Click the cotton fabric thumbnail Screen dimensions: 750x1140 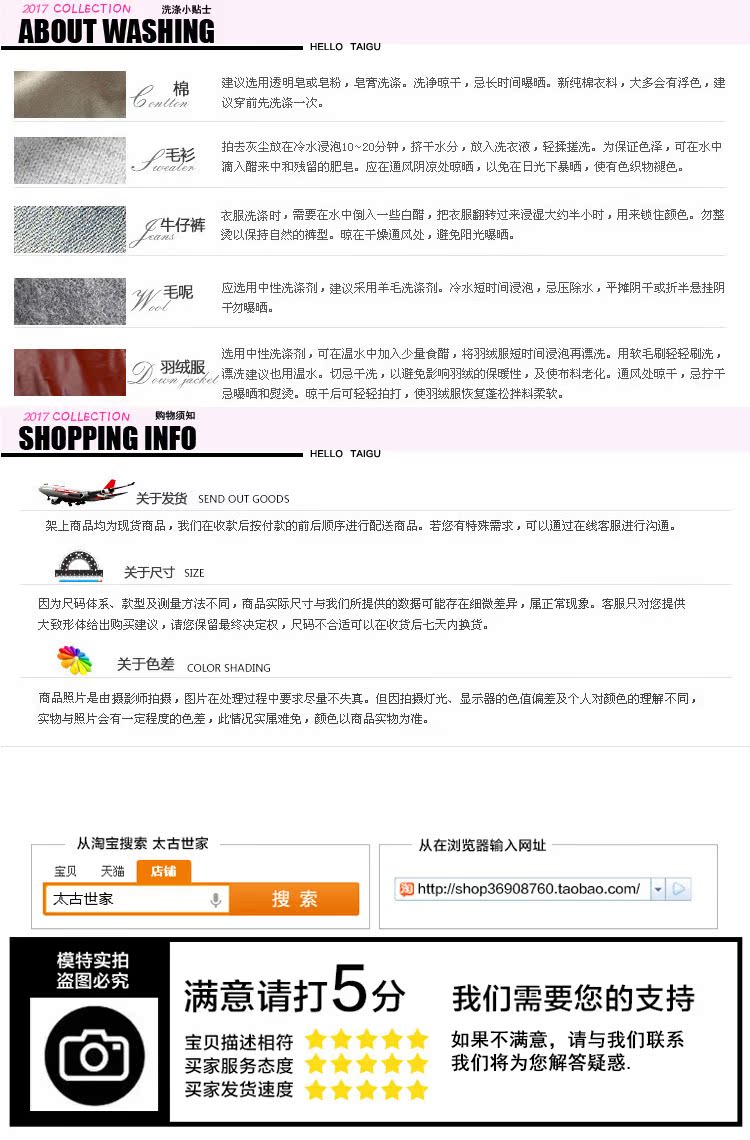click(x=70, y=94)
